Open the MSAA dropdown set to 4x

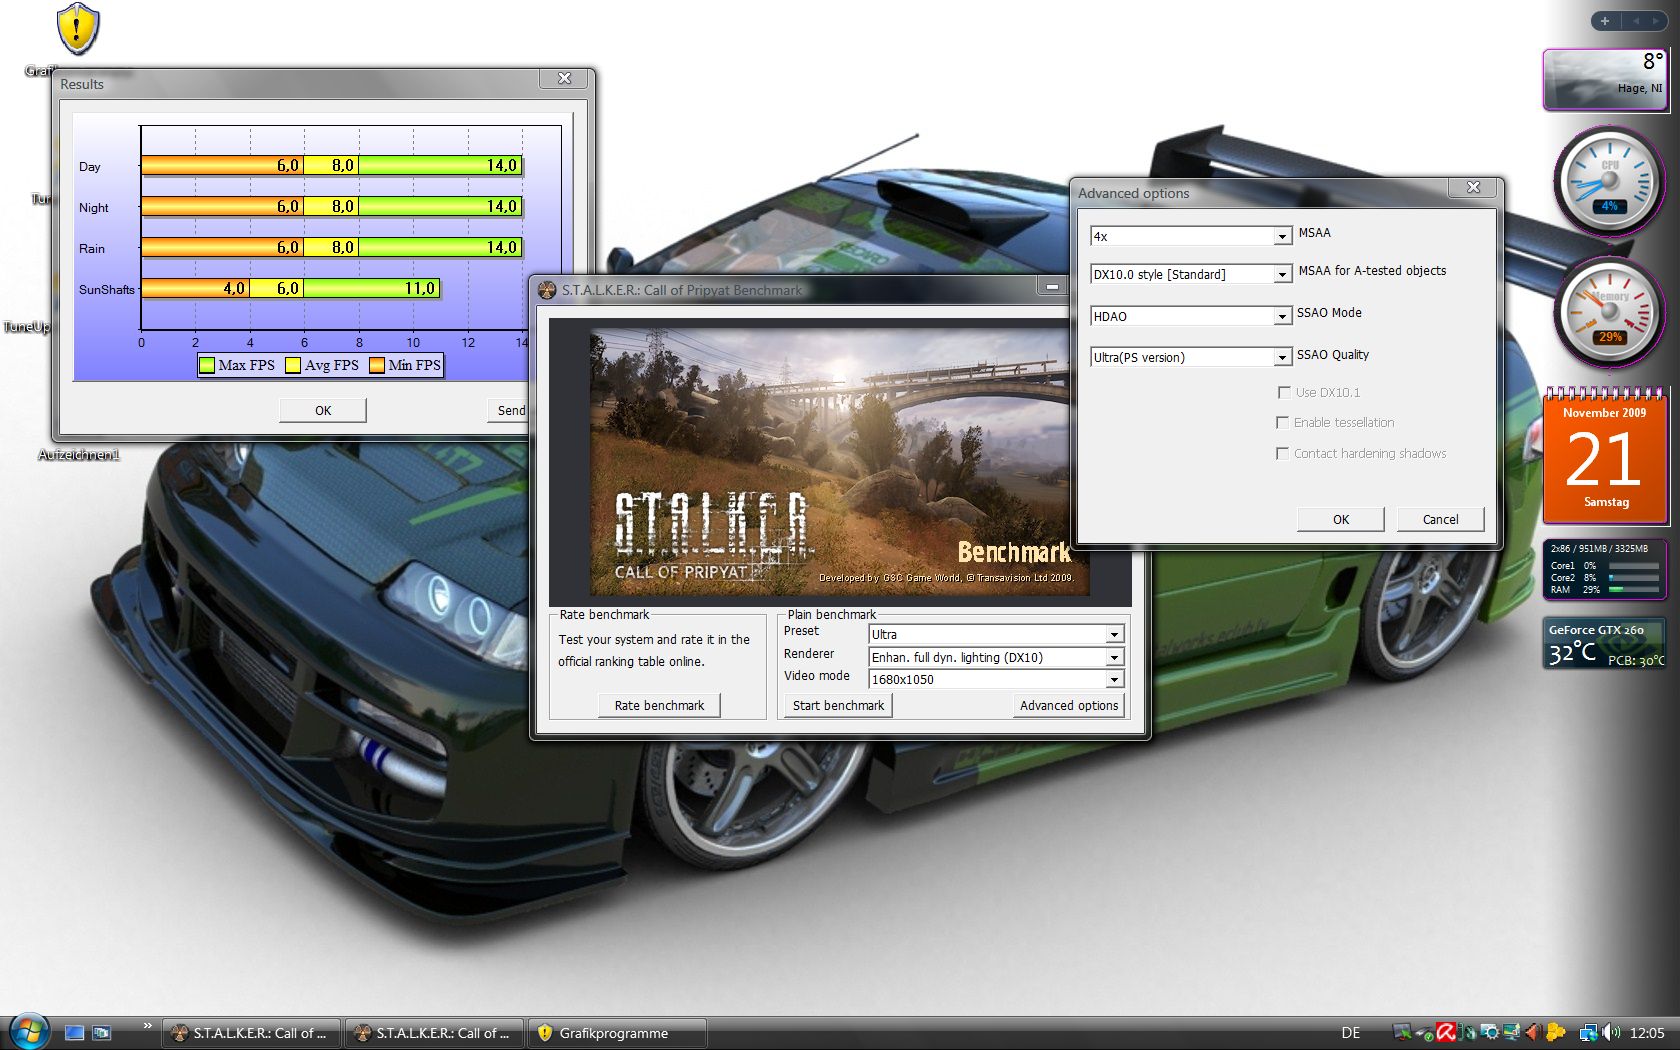1190,236
